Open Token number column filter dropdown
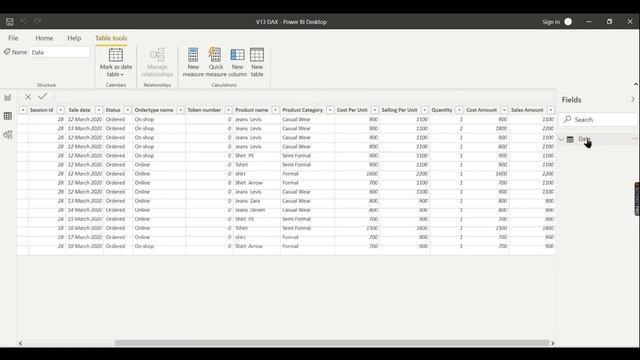 (x=228, y=110)
